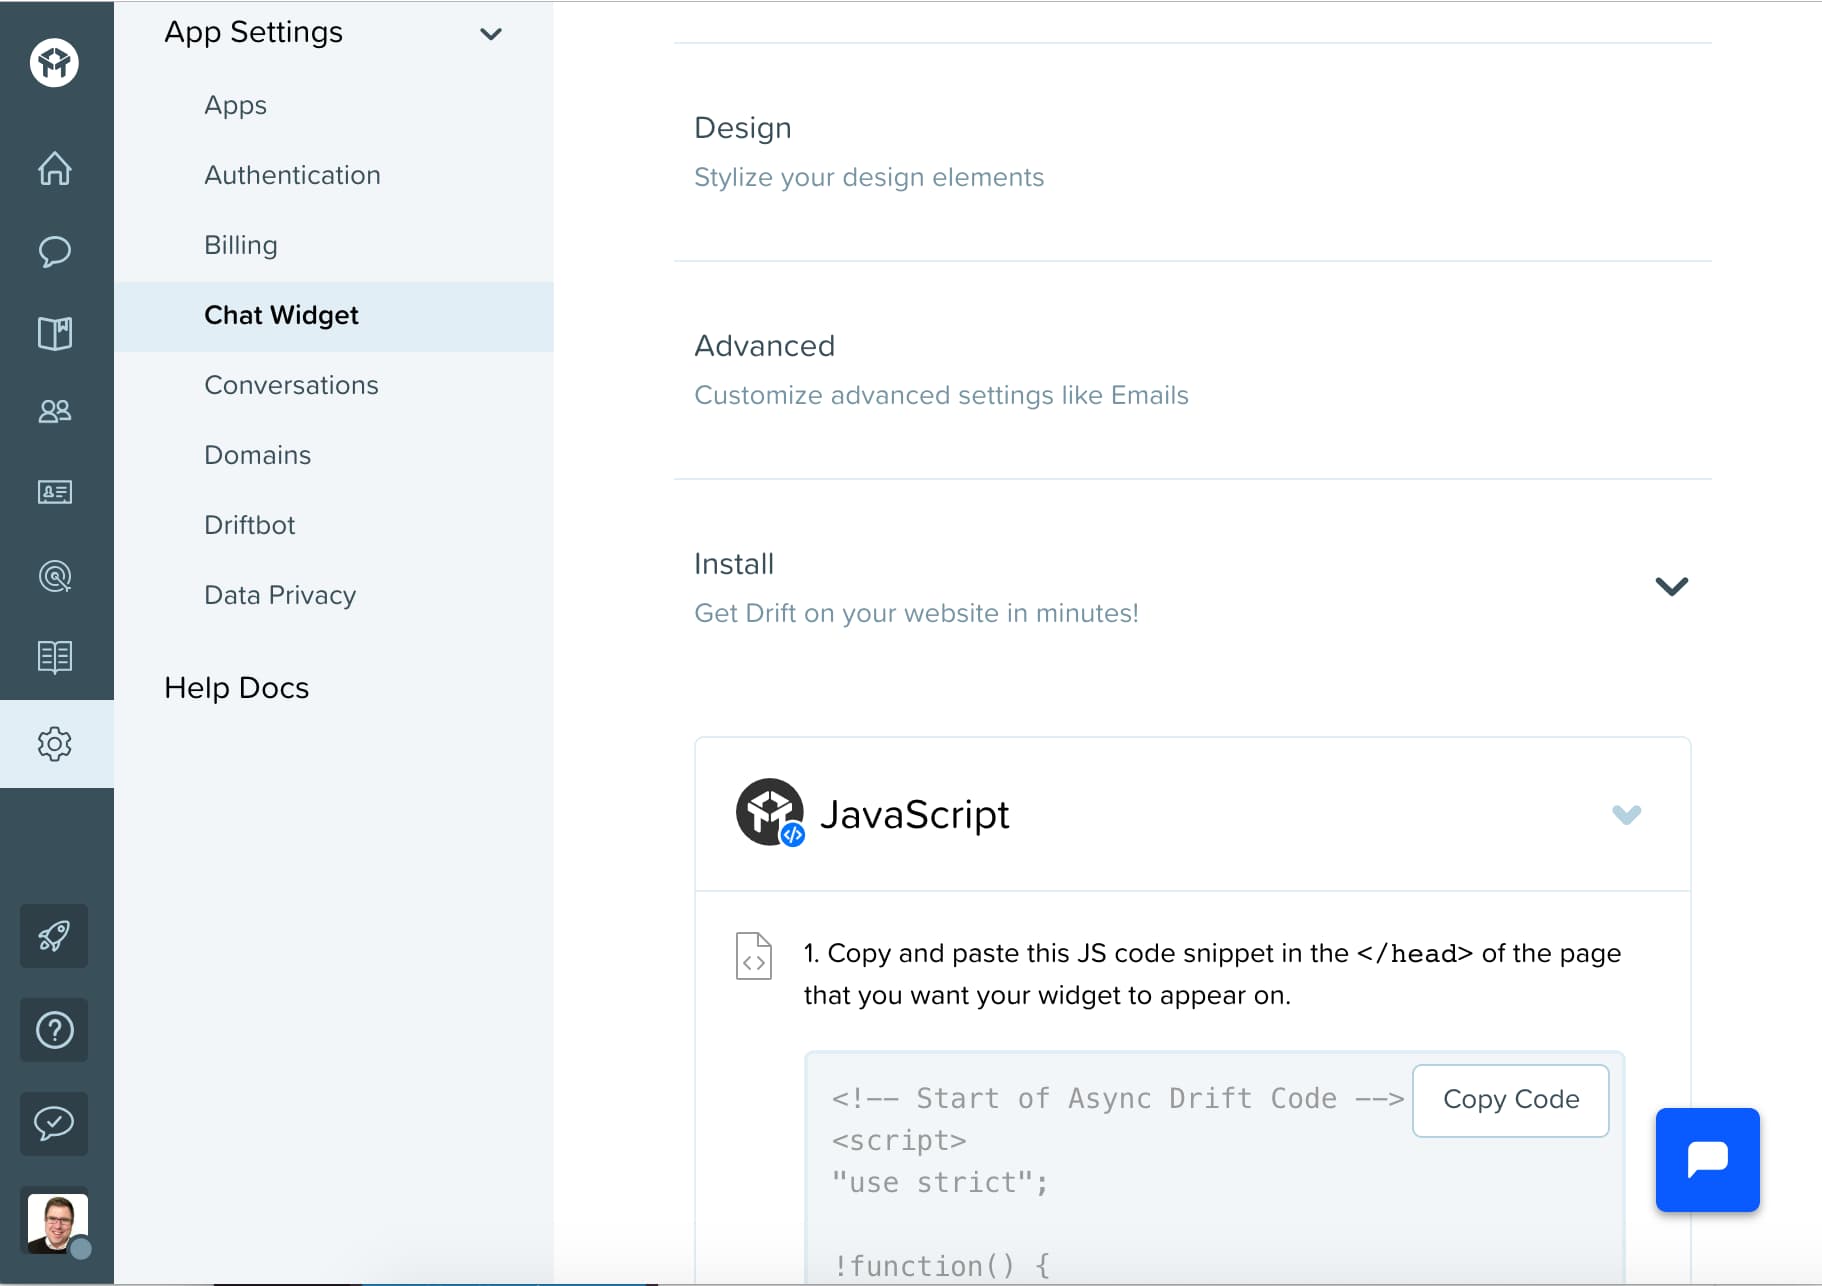The width and height of the screenshot is (1822, 1286).
Task: Open the Drift home dashboard
Action: pyautogui.click(x=55, y=169)
